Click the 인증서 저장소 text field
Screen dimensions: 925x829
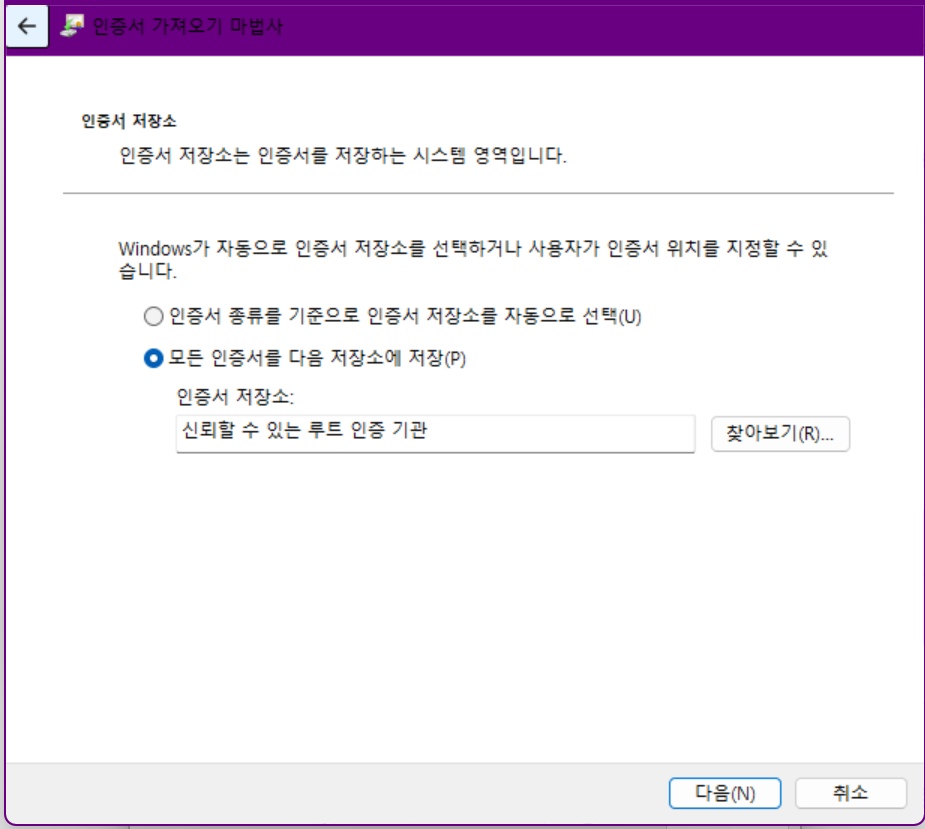point(435,434)
